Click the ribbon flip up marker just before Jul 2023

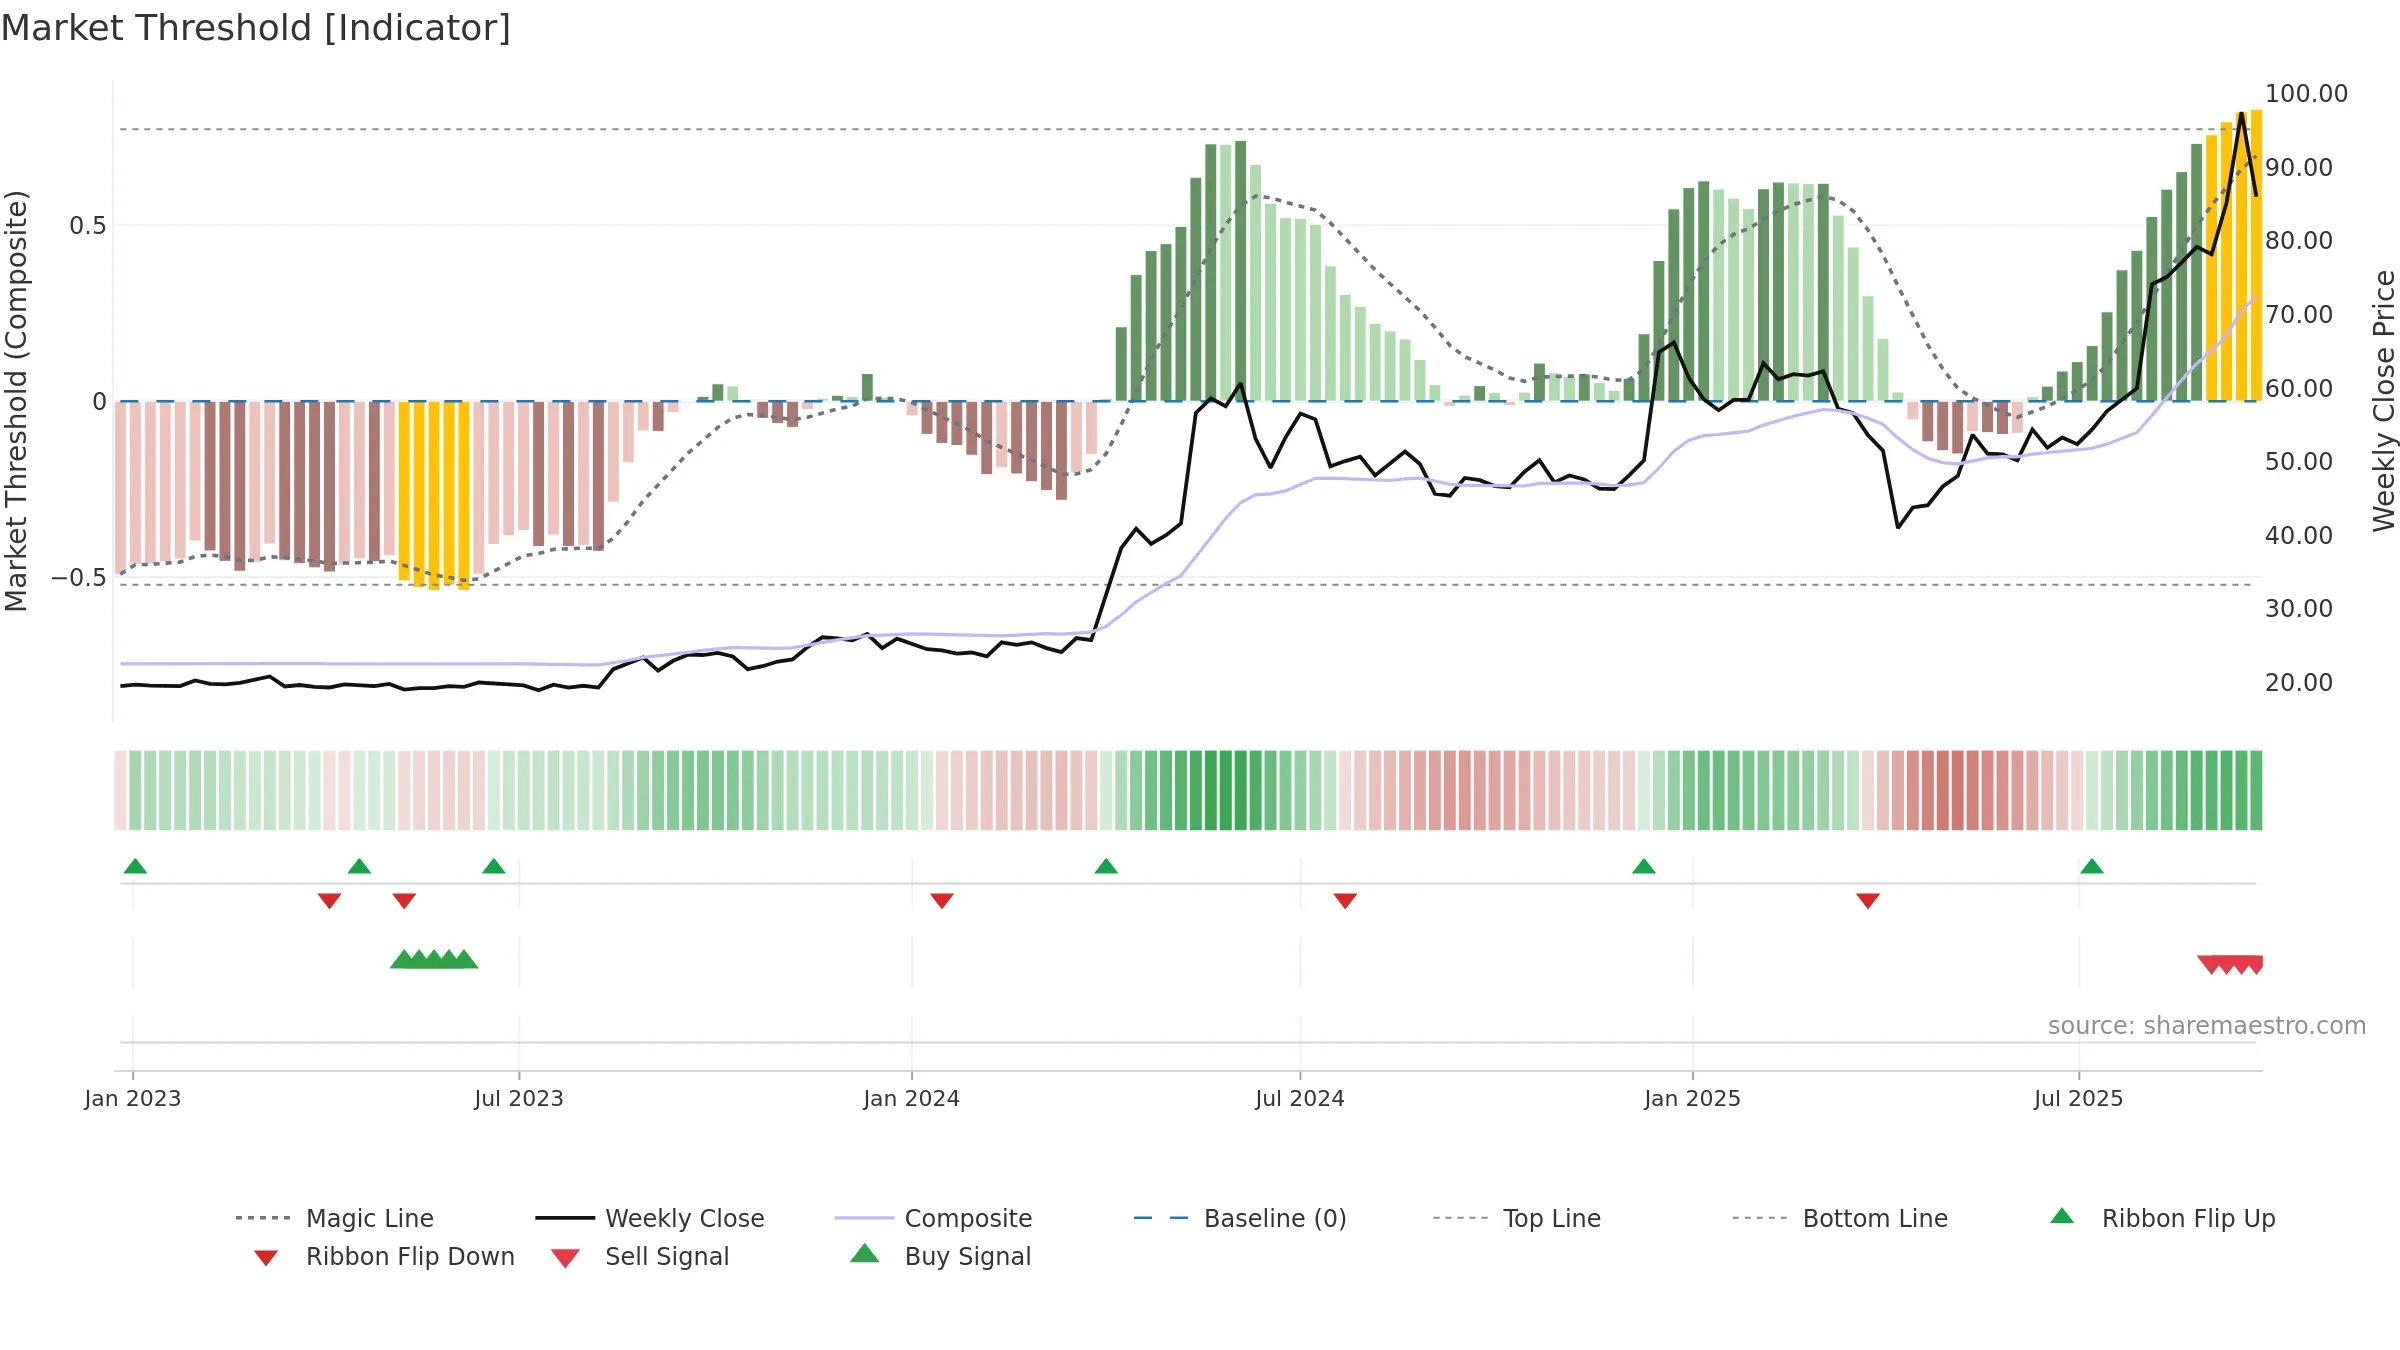[x=494, y=866]
